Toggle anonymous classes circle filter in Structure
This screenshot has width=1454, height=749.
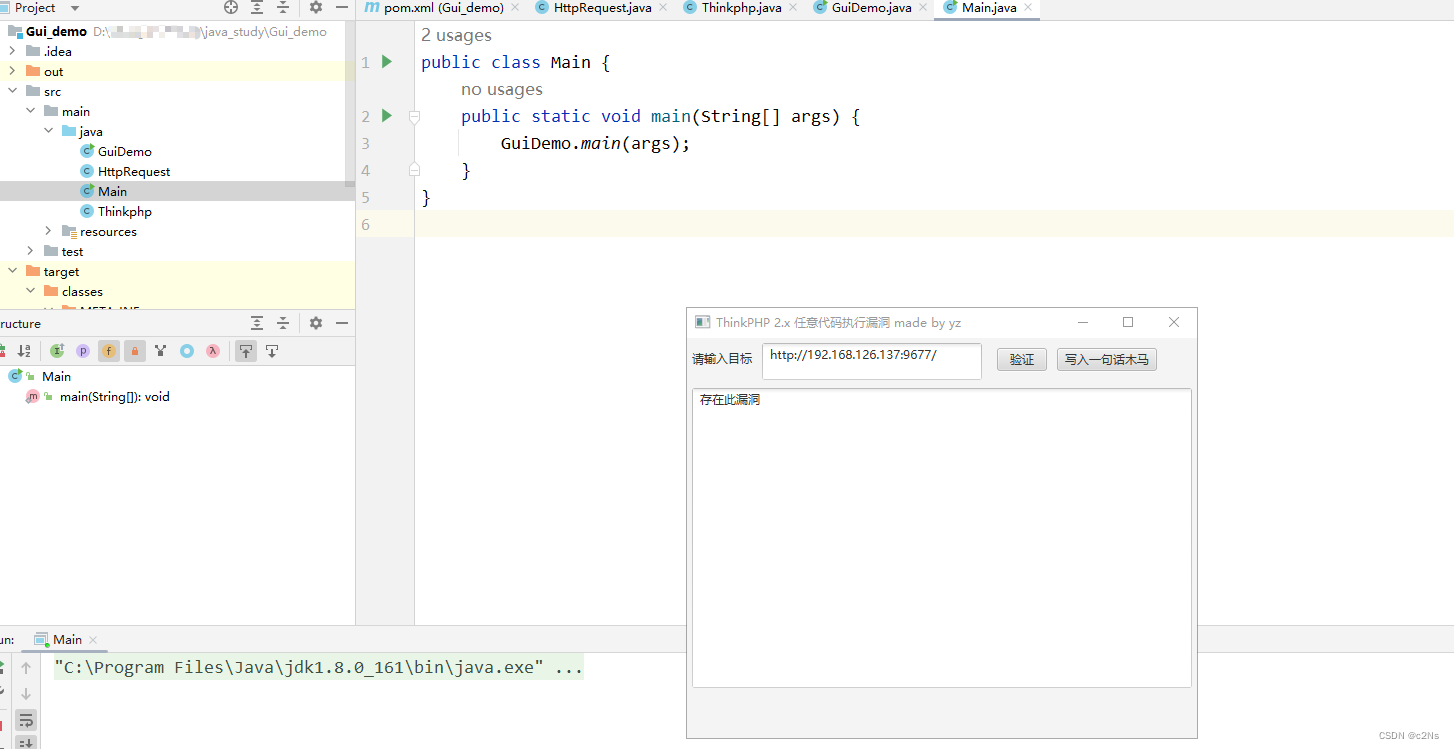pyautogui.click(x=187, y=351)
